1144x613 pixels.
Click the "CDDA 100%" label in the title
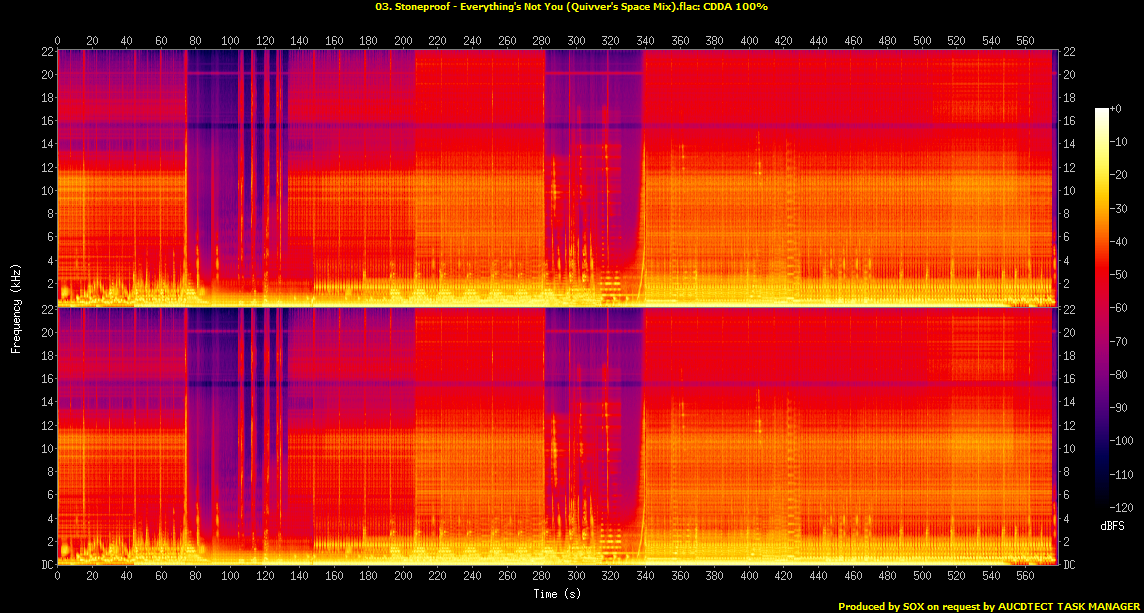[736, 8]
